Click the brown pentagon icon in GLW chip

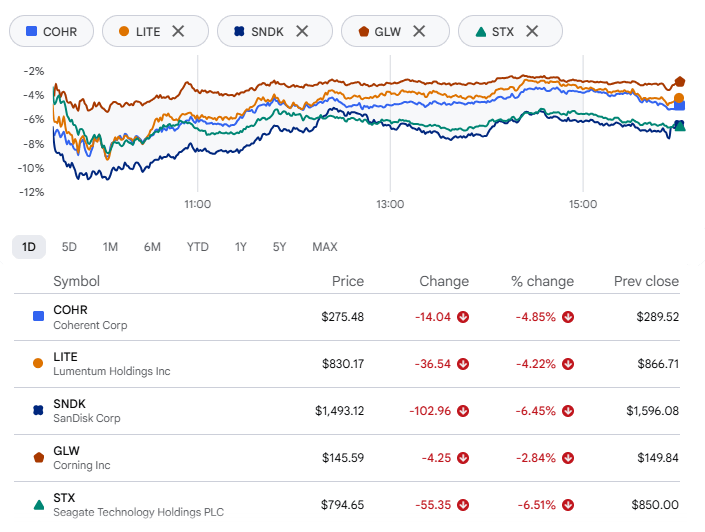[x=363, y=31]
